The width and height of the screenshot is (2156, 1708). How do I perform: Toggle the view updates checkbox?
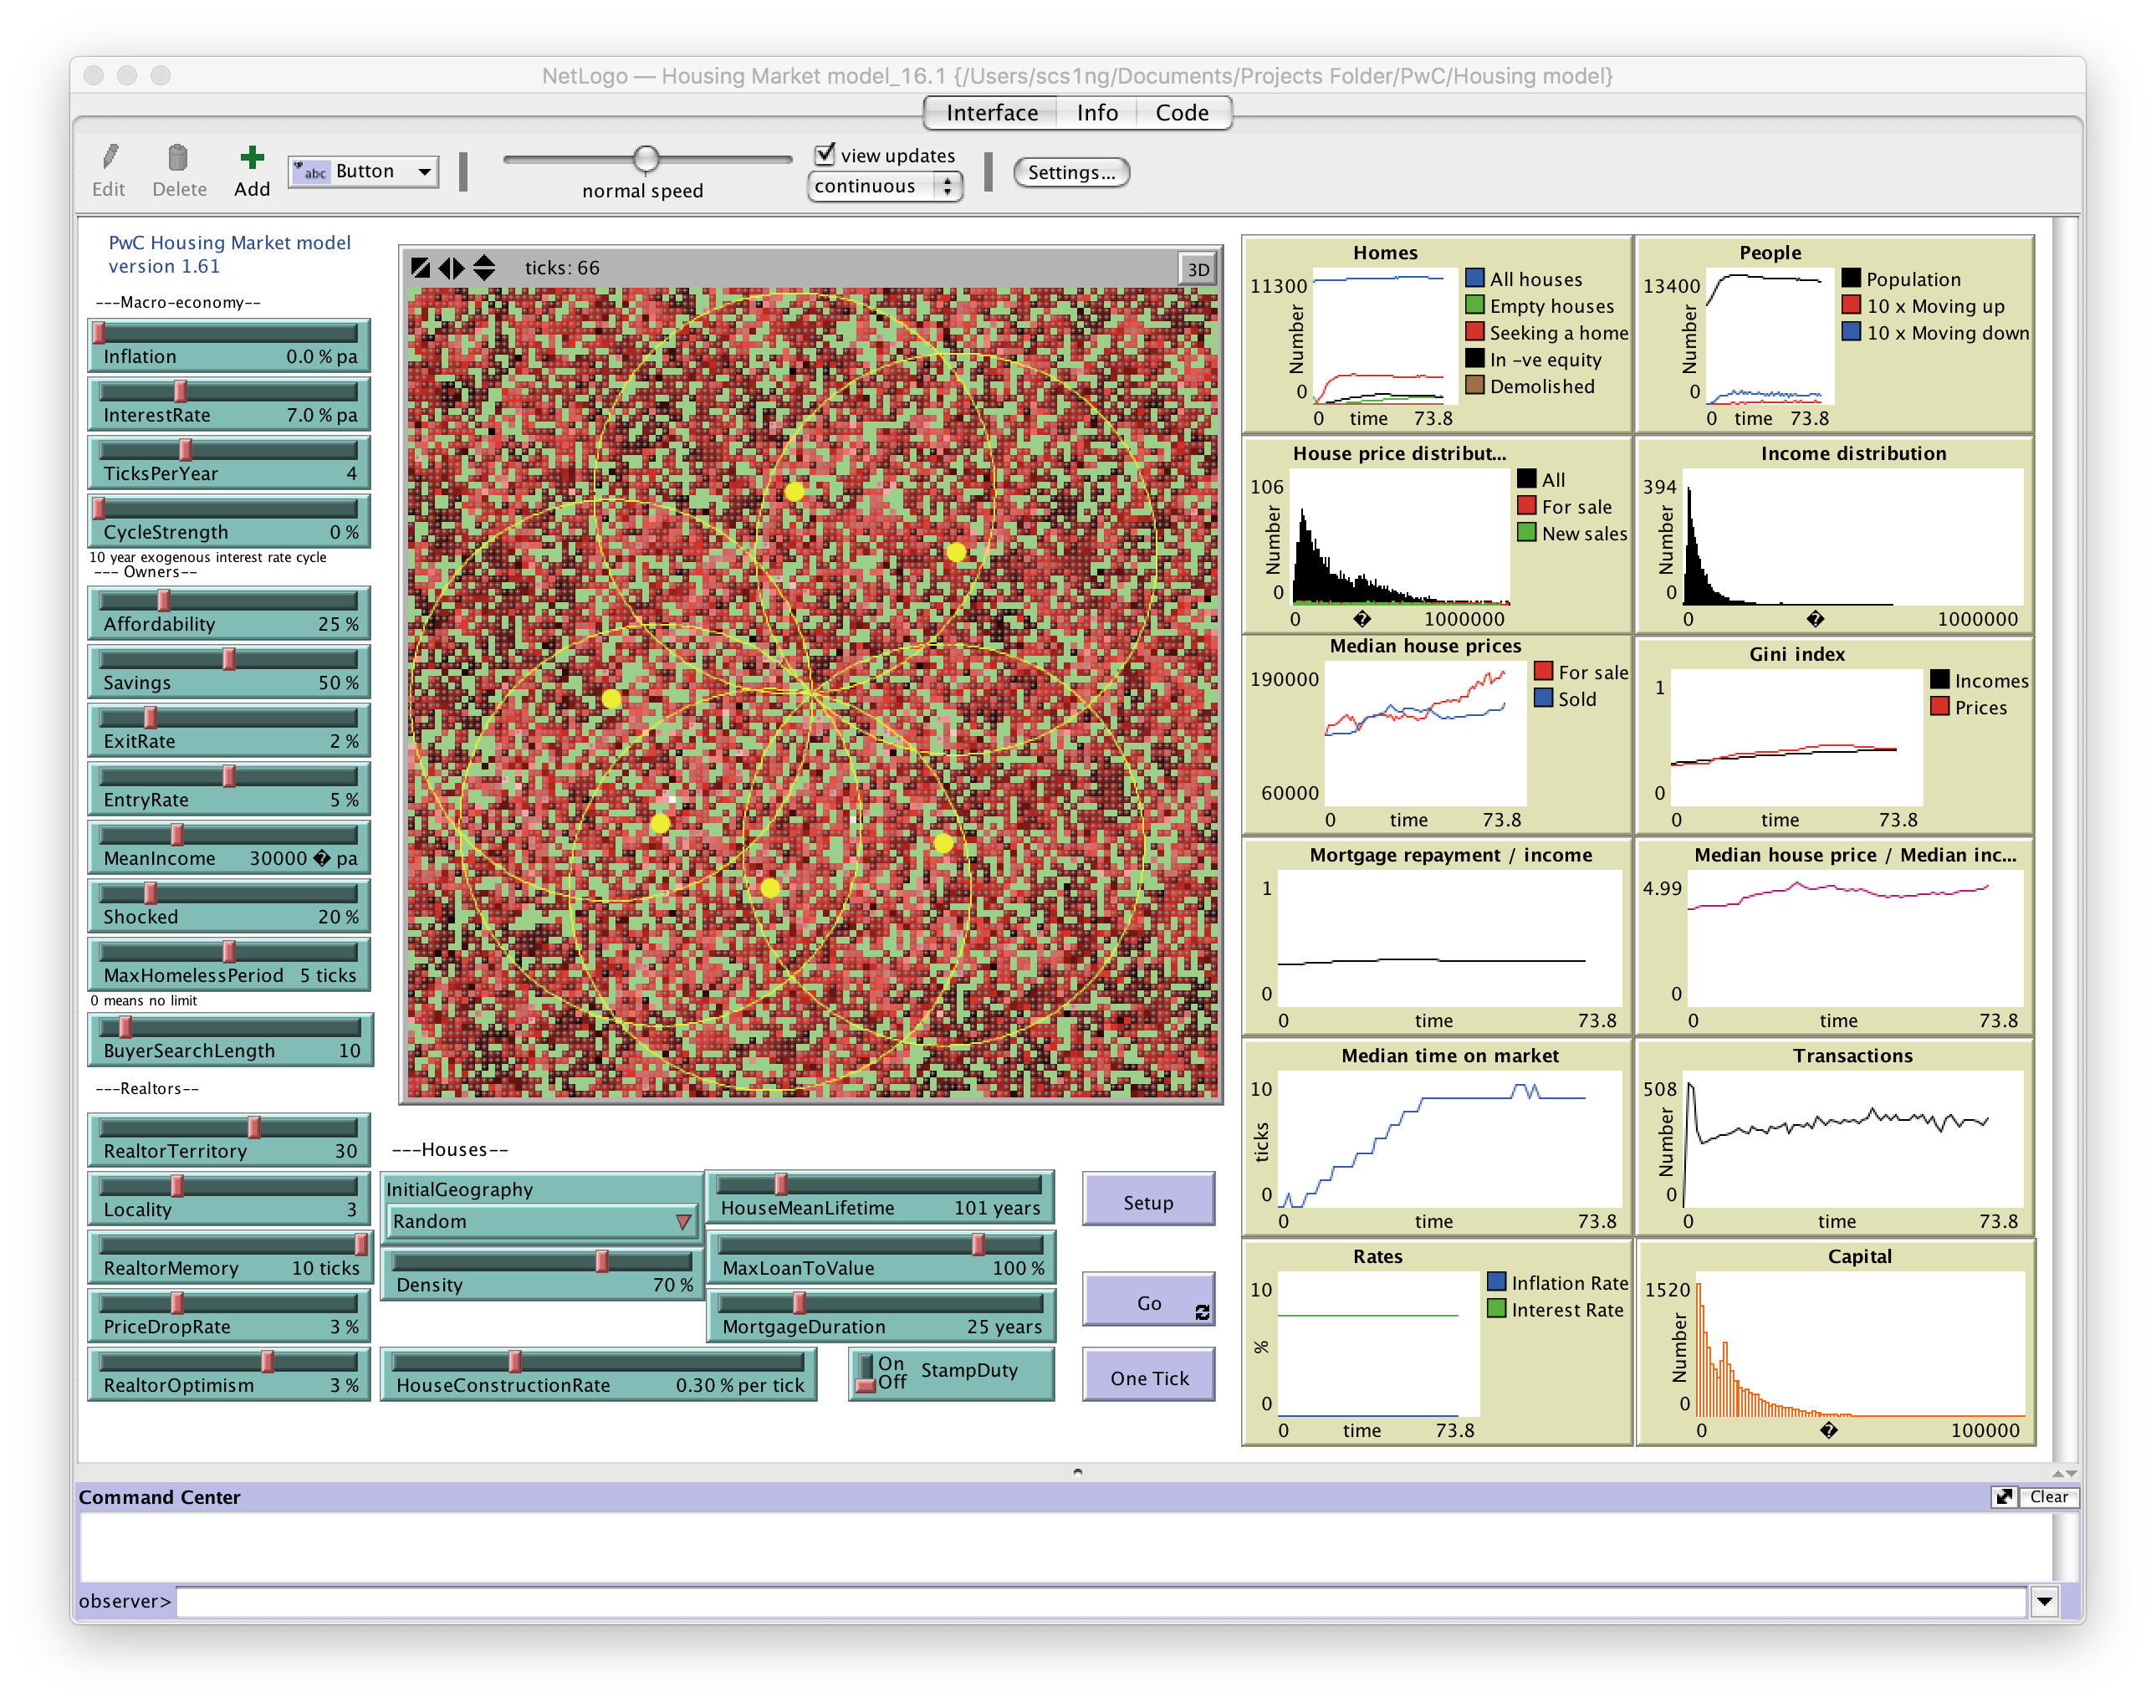pos(825,154)
